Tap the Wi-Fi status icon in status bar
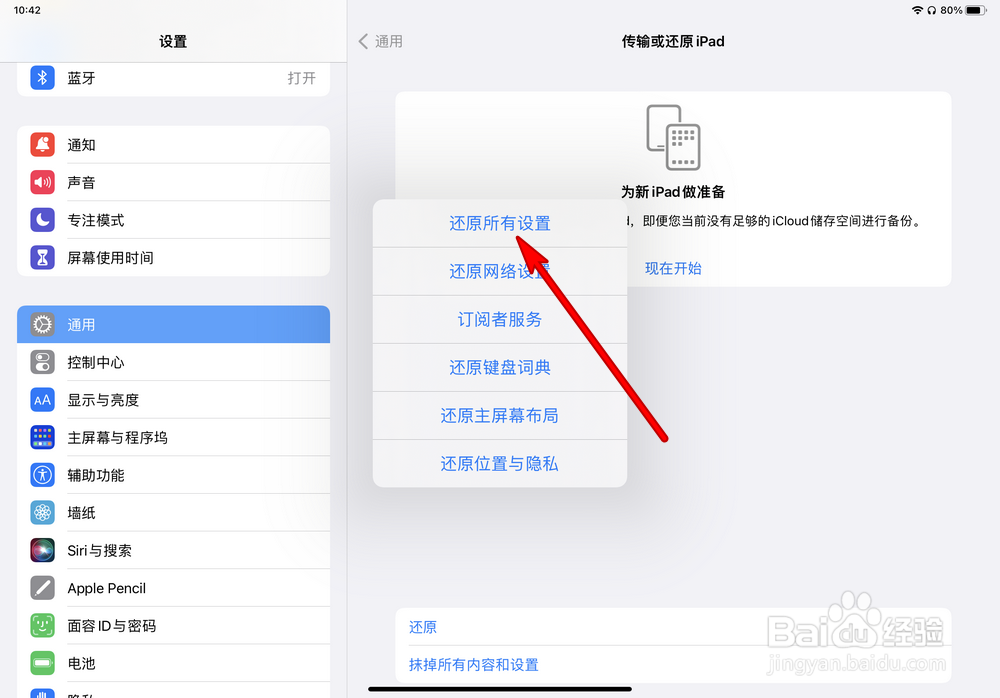Image resolution: width=1000 pixels, height=698 pixels. pos(917,10)
